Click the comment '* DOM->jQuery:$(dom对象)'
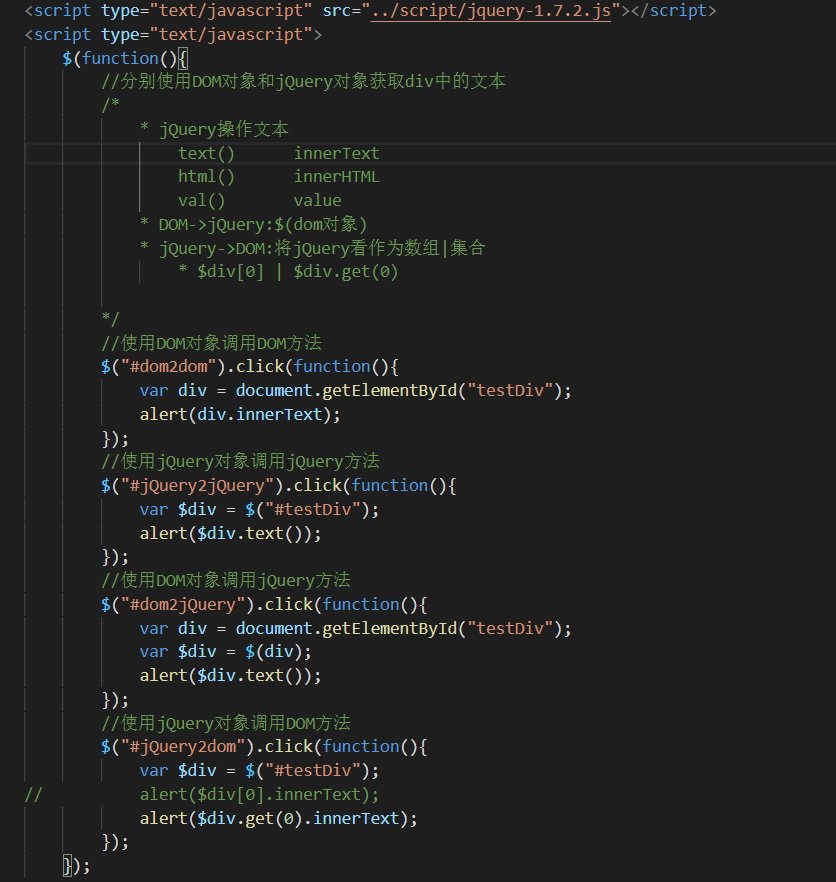Image resolution: width=836 pixels, height=882 pixels. pyautogui.click(x=254, y=224)
